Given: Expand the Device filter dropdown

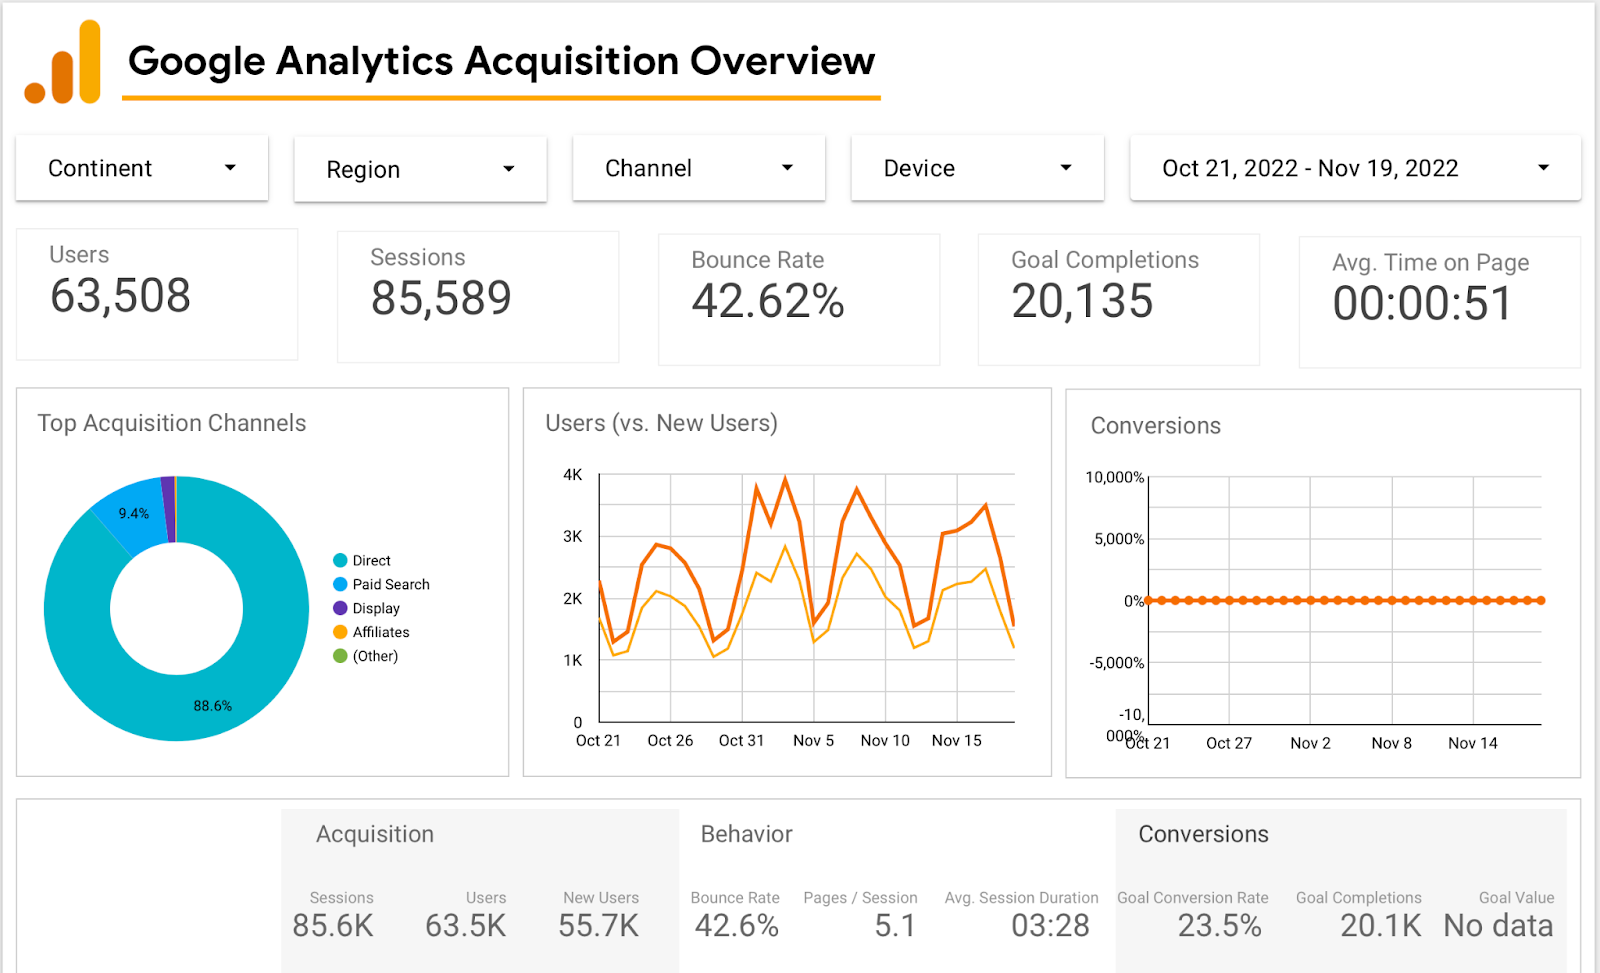Looking at the screenshot, I should point(977,168).
